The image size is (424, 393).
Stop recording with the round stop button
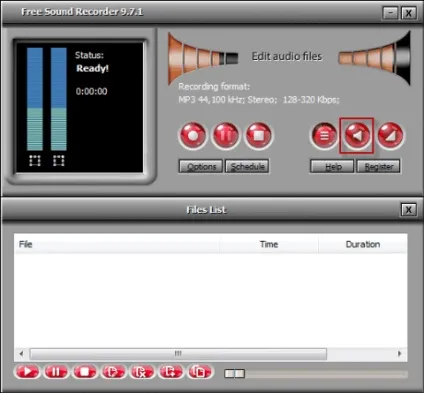[259, 136]
